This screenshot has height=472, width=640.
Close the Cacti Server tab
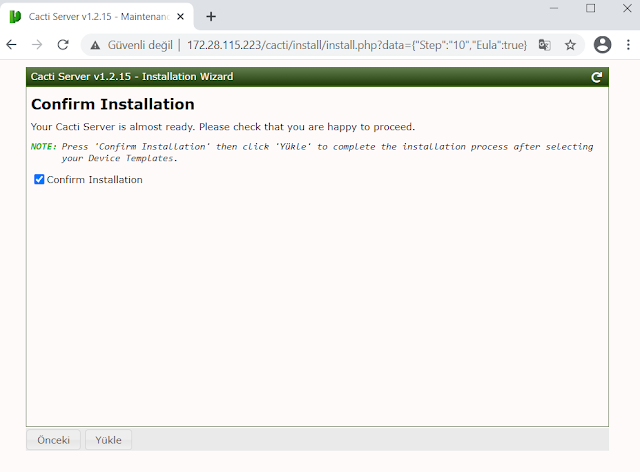click(180, 17)
